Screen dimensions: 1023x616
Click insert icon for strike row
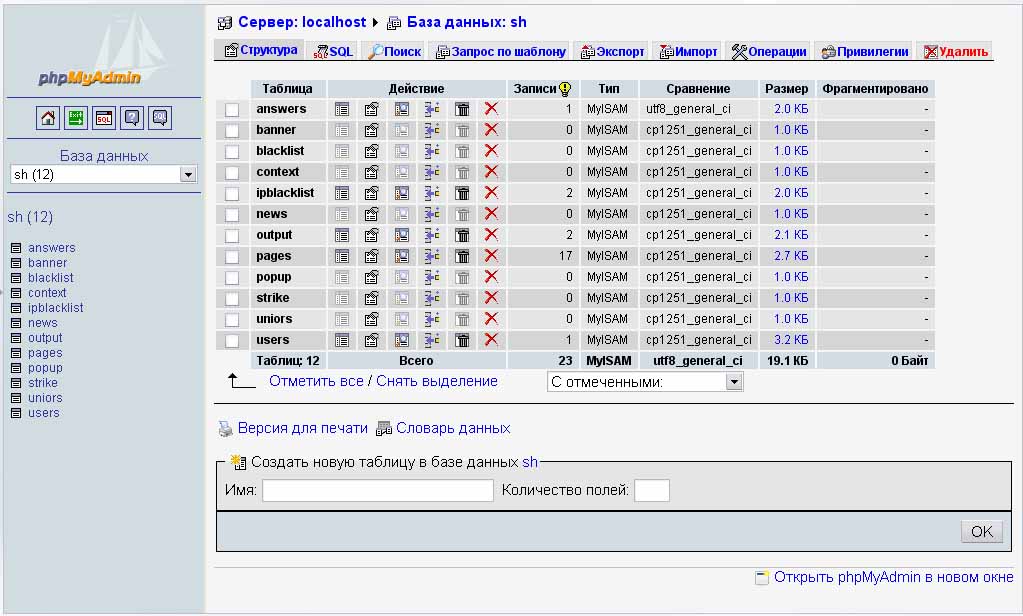pos(431,298)
